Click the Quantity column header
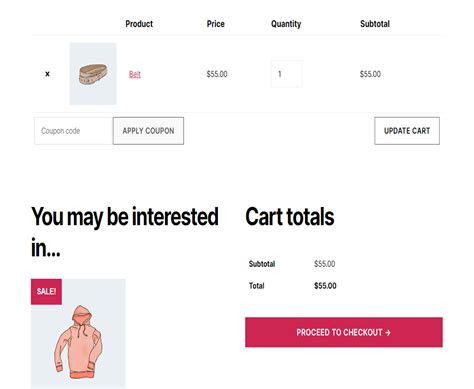474x389 pixels. coord(286,24)
